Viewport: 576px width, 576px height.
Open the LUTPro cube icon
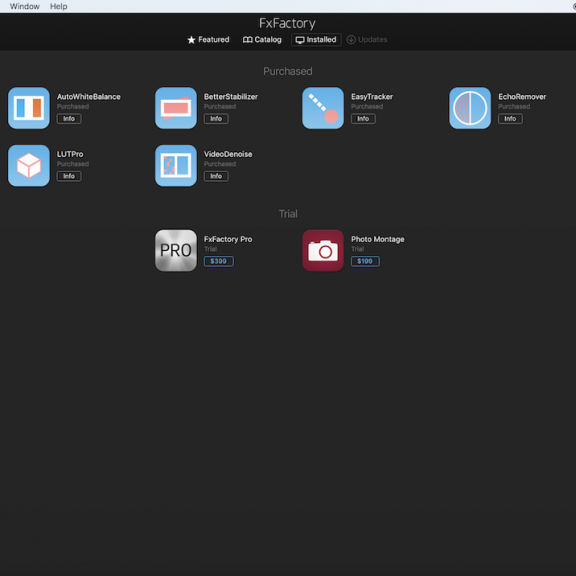click(x=29, y=166)
